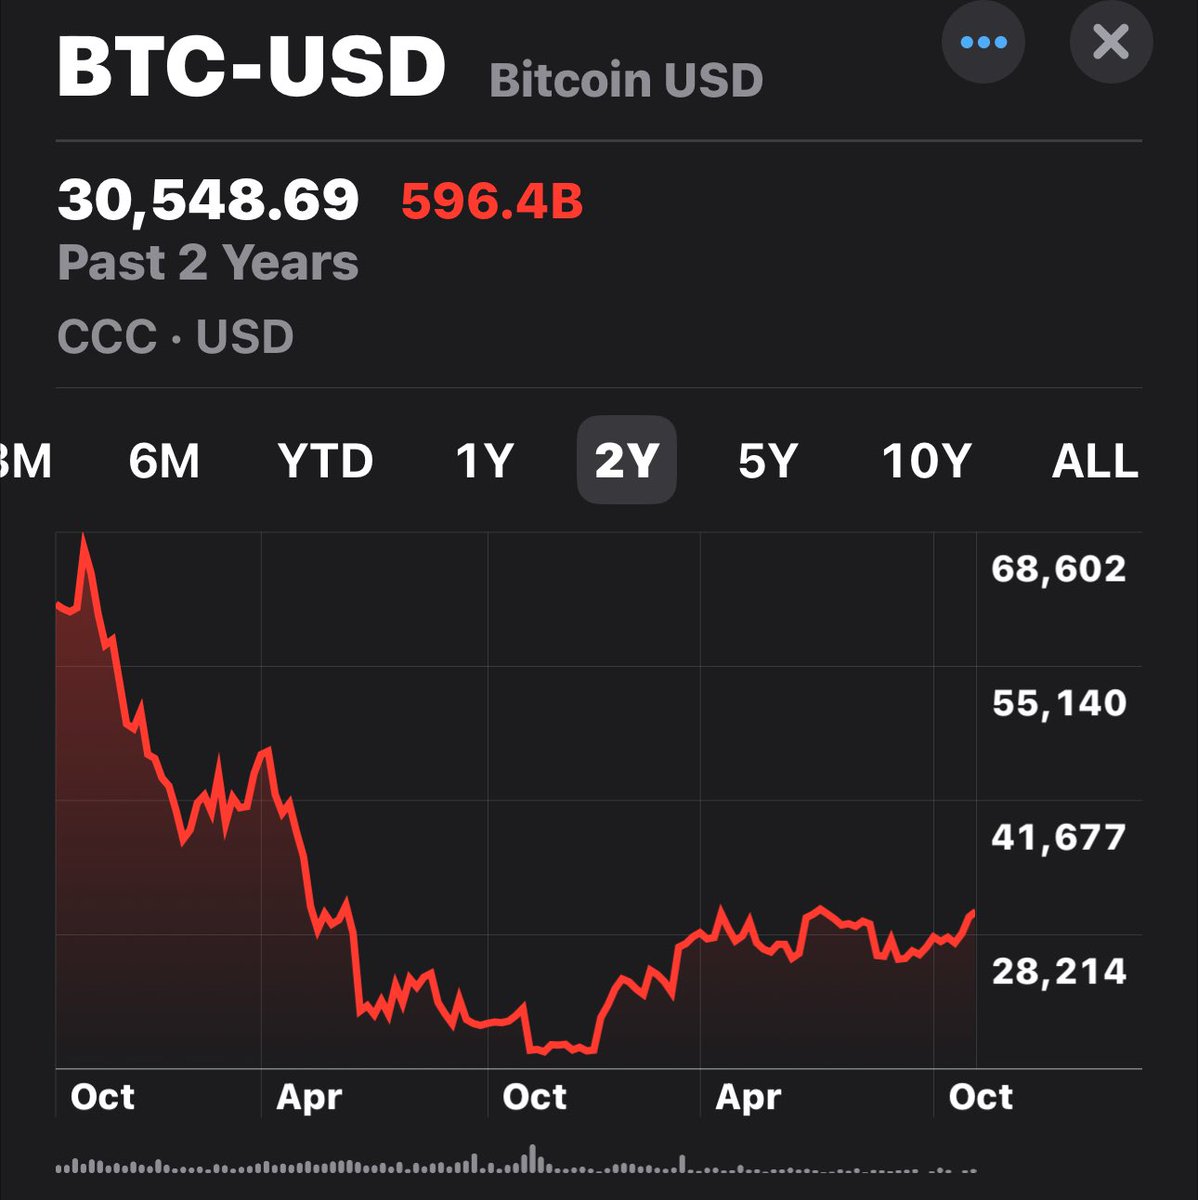Viewport: 1198px width, 1200px height.
Task: Switch chart to 5Y range
Action: (767, 461)
